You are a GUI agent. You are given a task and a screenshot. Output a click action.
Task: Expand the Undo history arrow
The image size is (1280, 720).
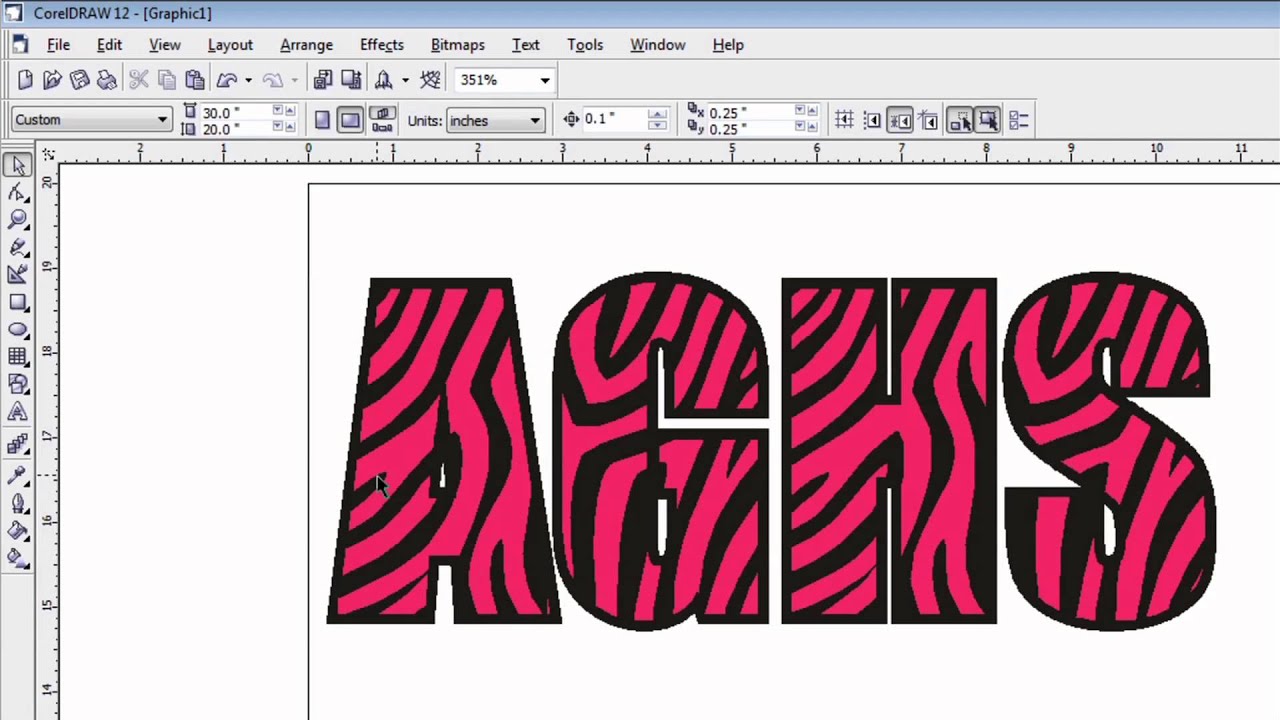point(247,80)
